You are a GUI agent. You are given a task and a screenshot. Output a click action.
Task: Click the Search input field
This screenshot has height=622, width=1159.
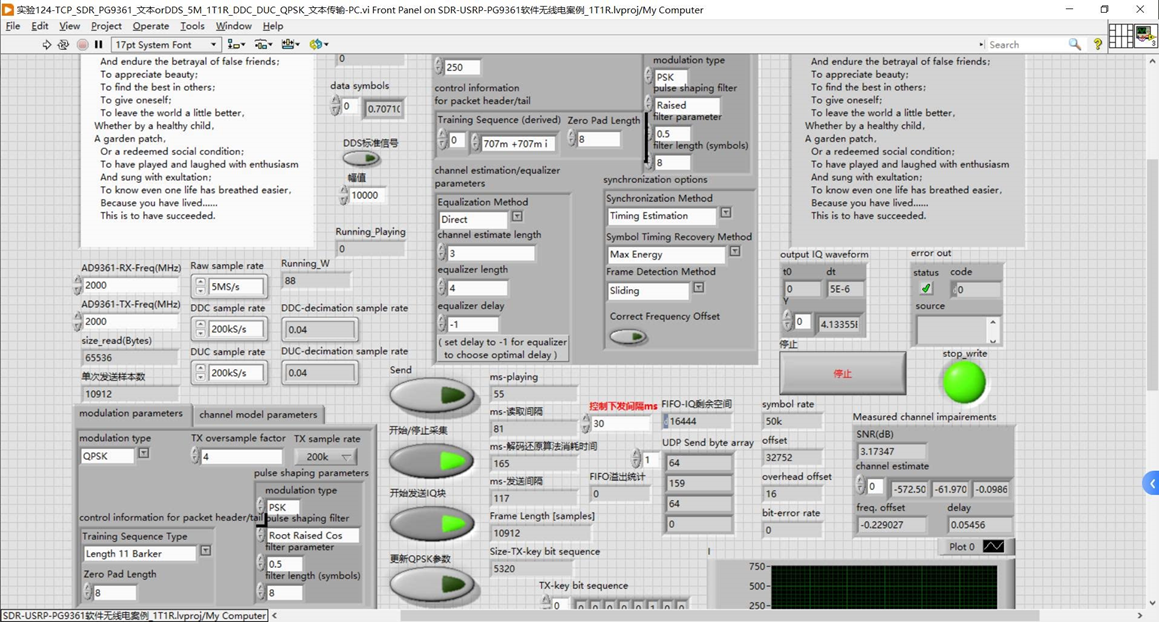[1026, 44]
